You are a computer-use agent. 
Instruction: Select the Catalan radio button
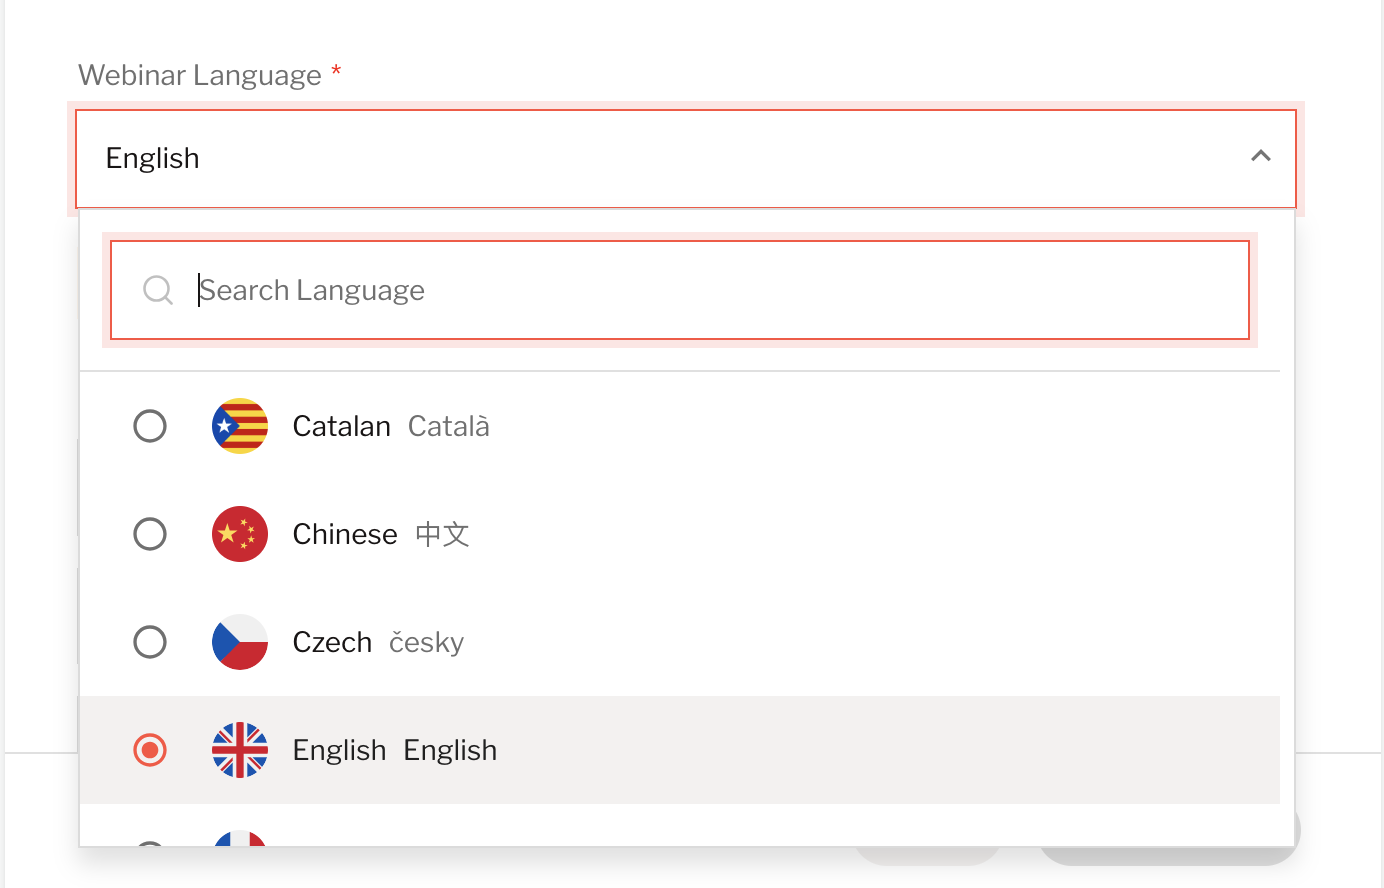tap(150, 426)
